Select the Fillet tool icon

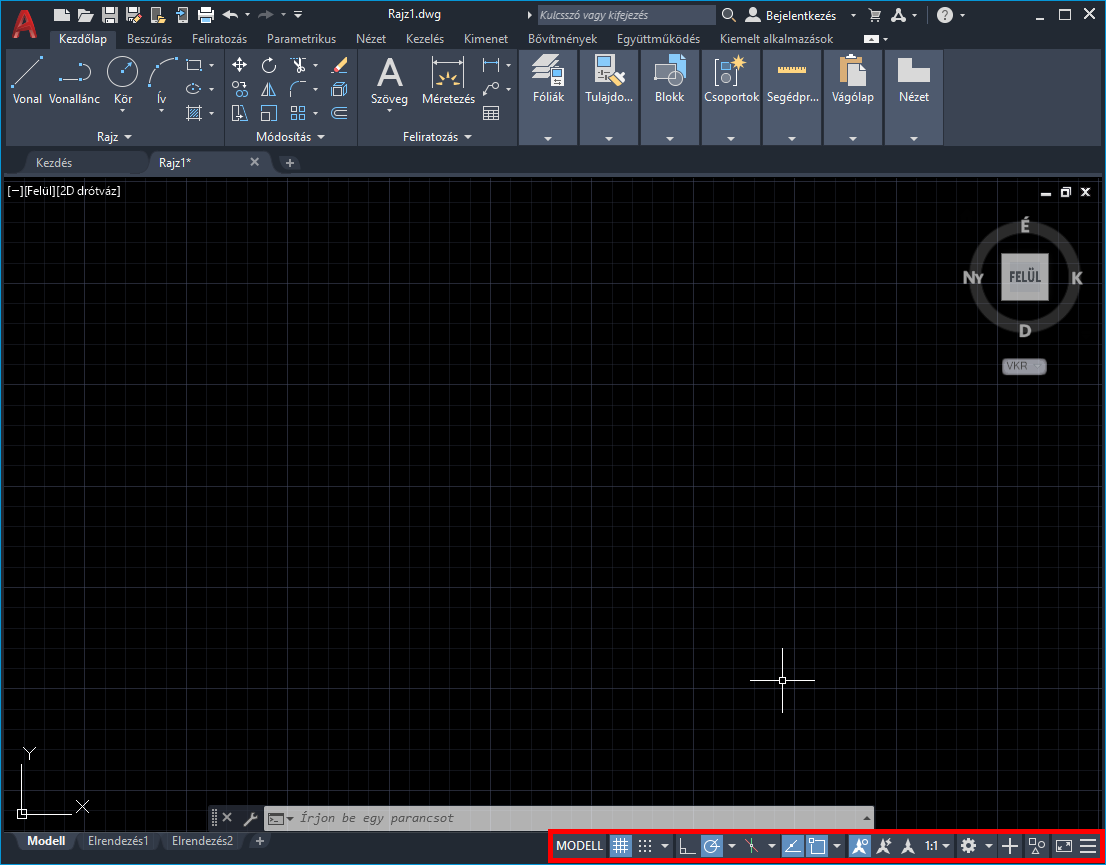(x=298, y=89)
